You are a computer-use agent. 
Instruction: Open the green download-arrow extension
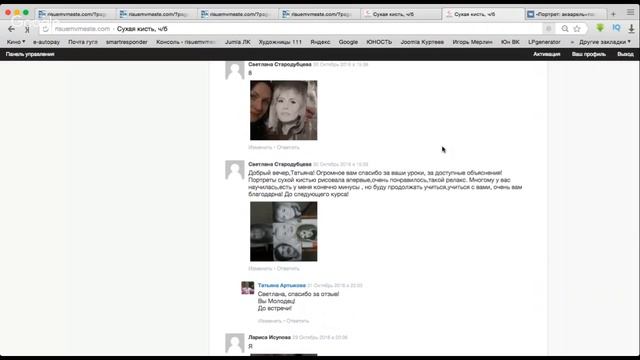point(600,28)
